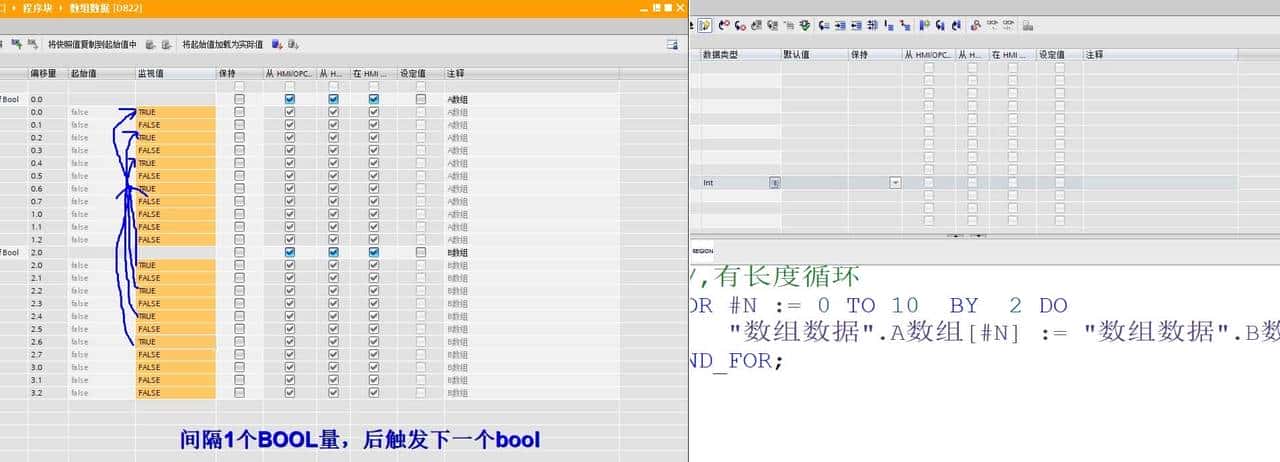This screenshot has width=1280, height=462.
Task: Click the 将起始值加载为实际值 button
Action: 222,45
